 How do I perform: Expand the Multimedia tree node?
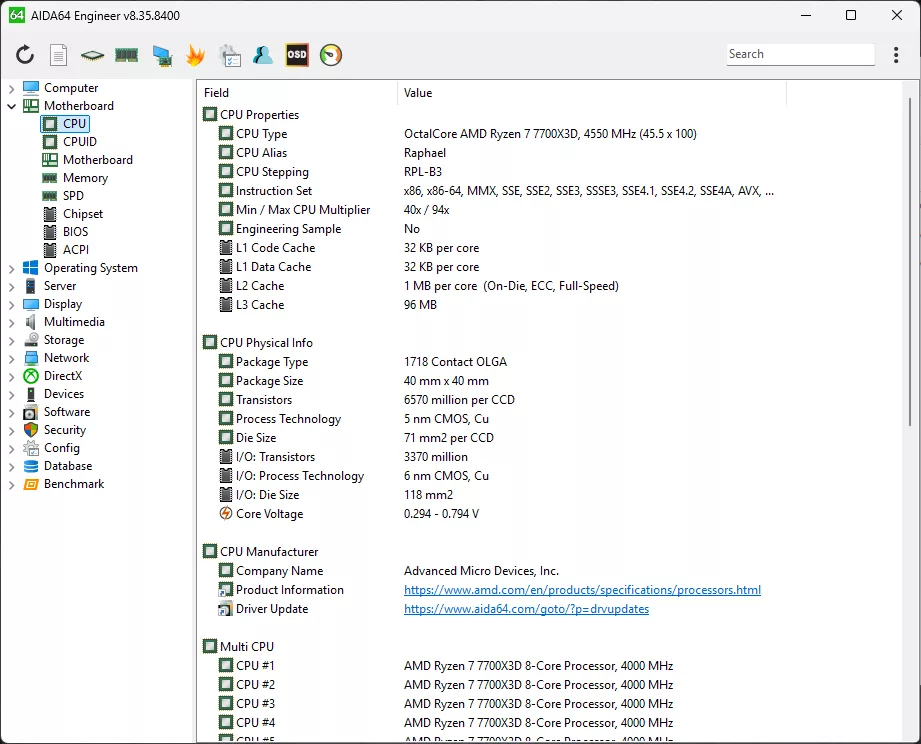pos(11,323)
